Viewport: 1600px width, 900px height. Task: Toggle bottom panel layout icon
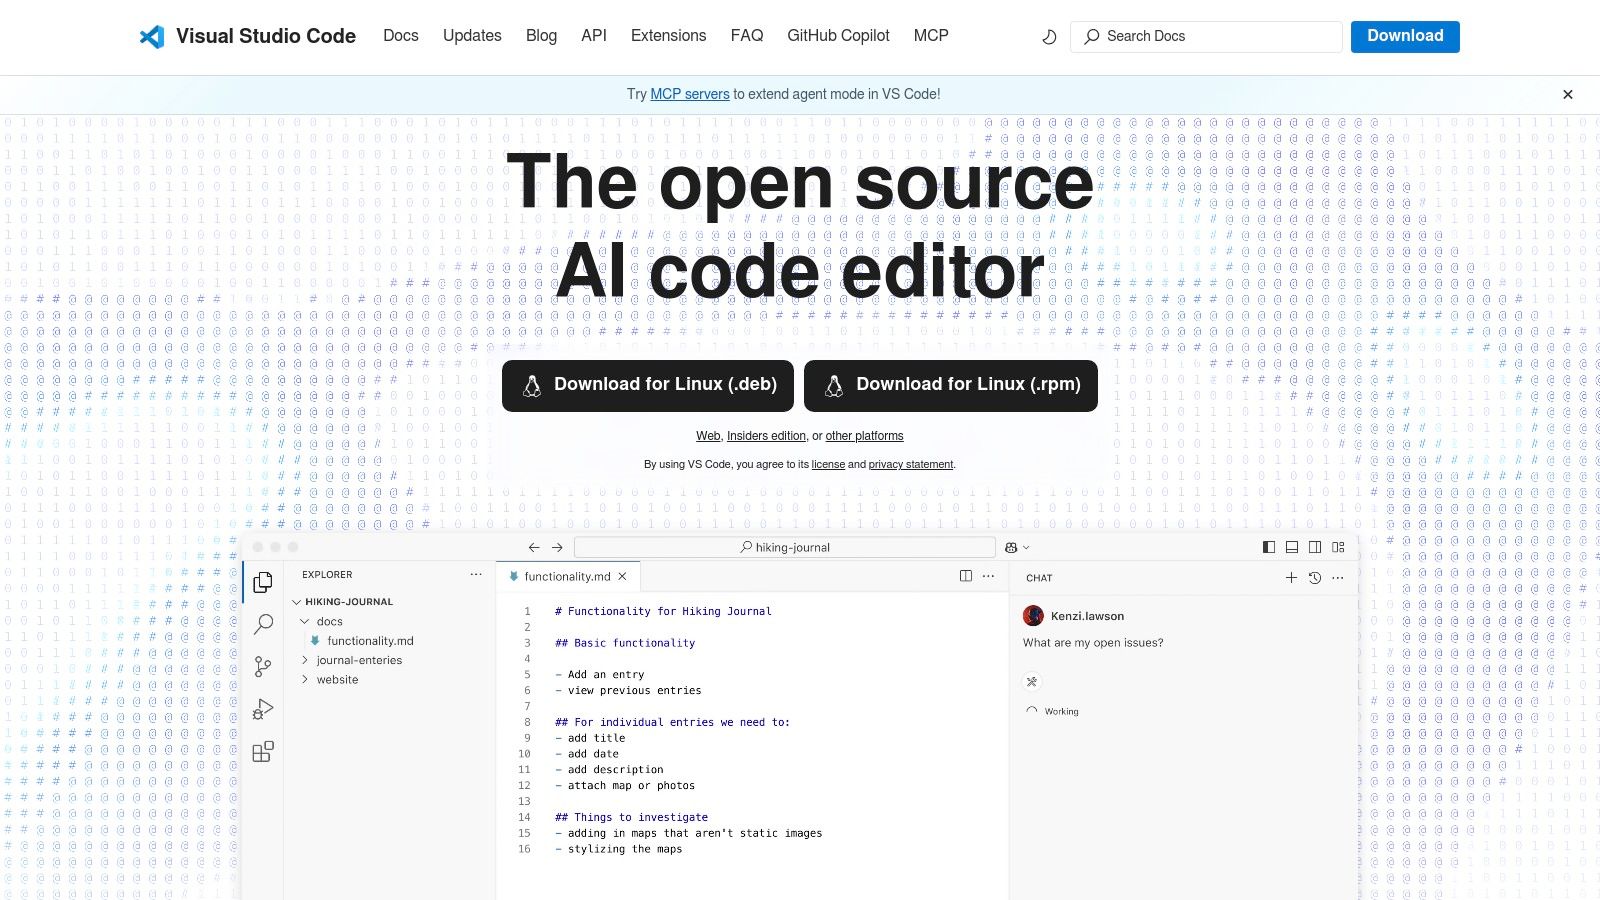[x=1292, y=547]
